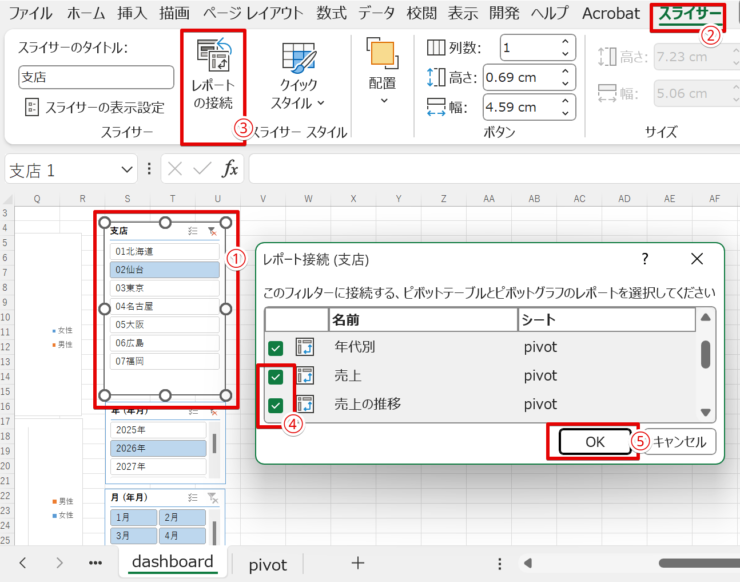This screenshot has width=740, height=582.
Task: Click the button width field 4.59 cm
Action: click(x=521, y=107)
